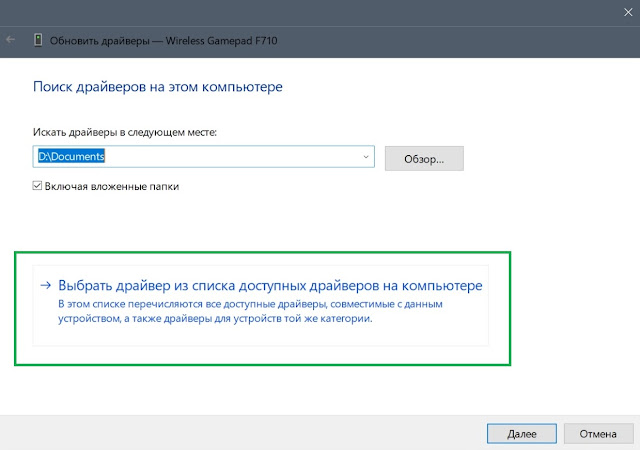Click the 'Искать драйверы в следующем месте:' label
Screen dimensions: 640x450
125,132
